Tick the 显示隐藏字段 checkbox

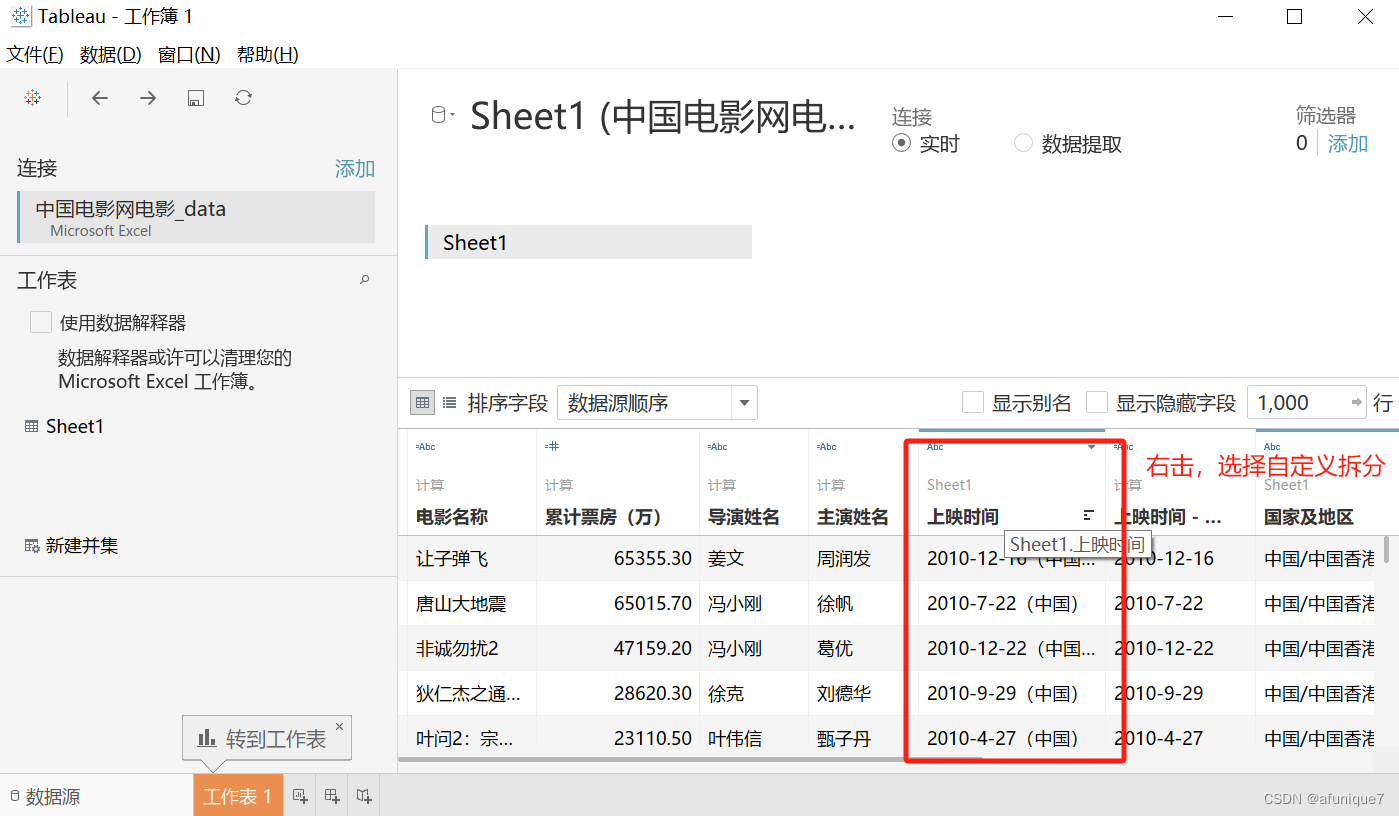(1097, 403)
